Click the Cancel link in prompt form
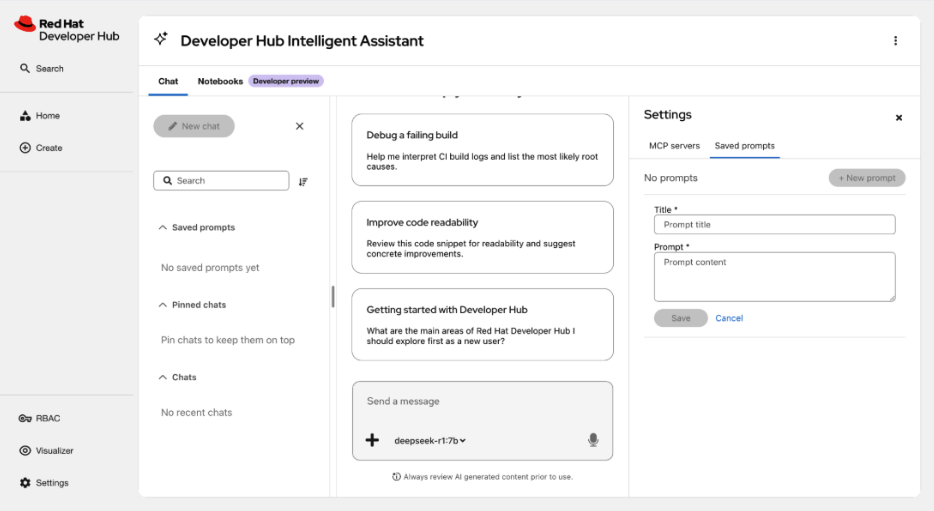Image resolution: width=934 pixels, height=511 pixels. click(x=729, y=318)
